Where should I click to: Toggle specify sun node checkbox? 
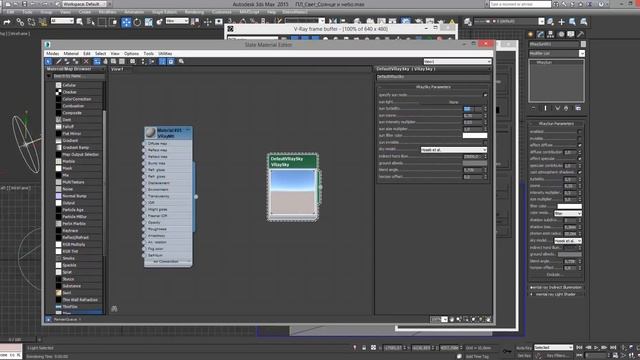(x=485, y=95)
